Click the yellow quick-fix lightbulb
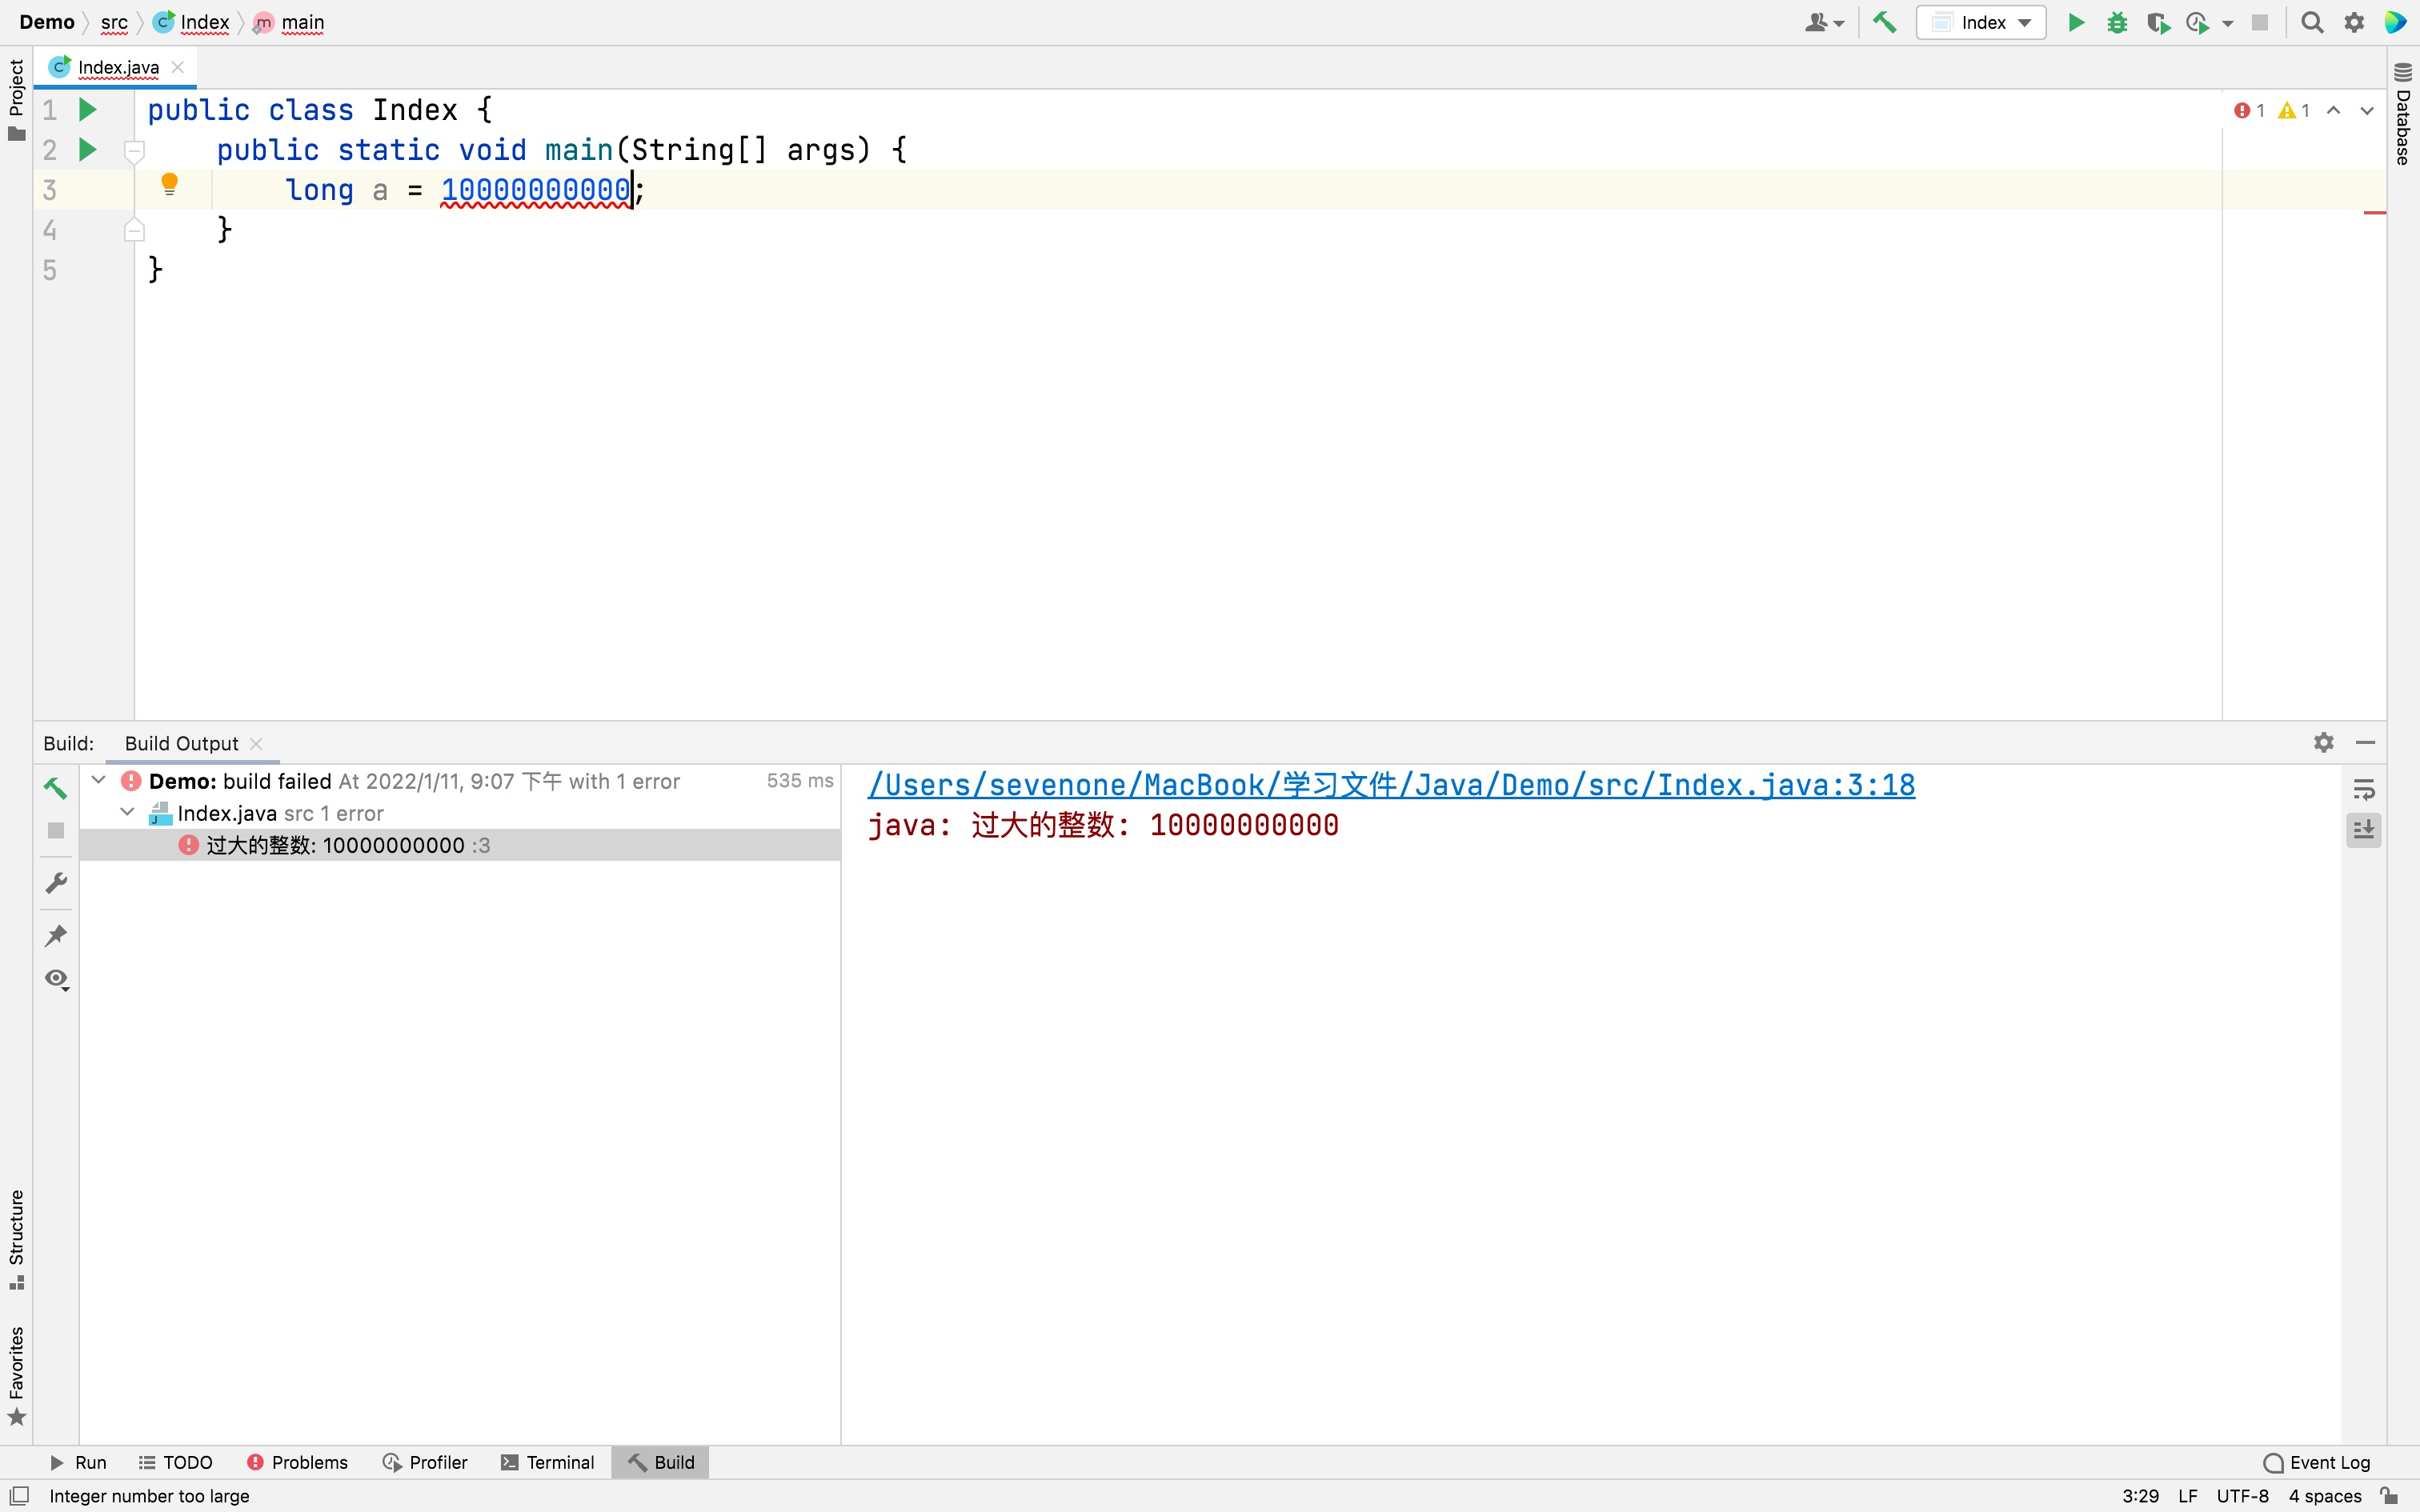This screenshot has height=1512, width=2420. coord(169,183)
